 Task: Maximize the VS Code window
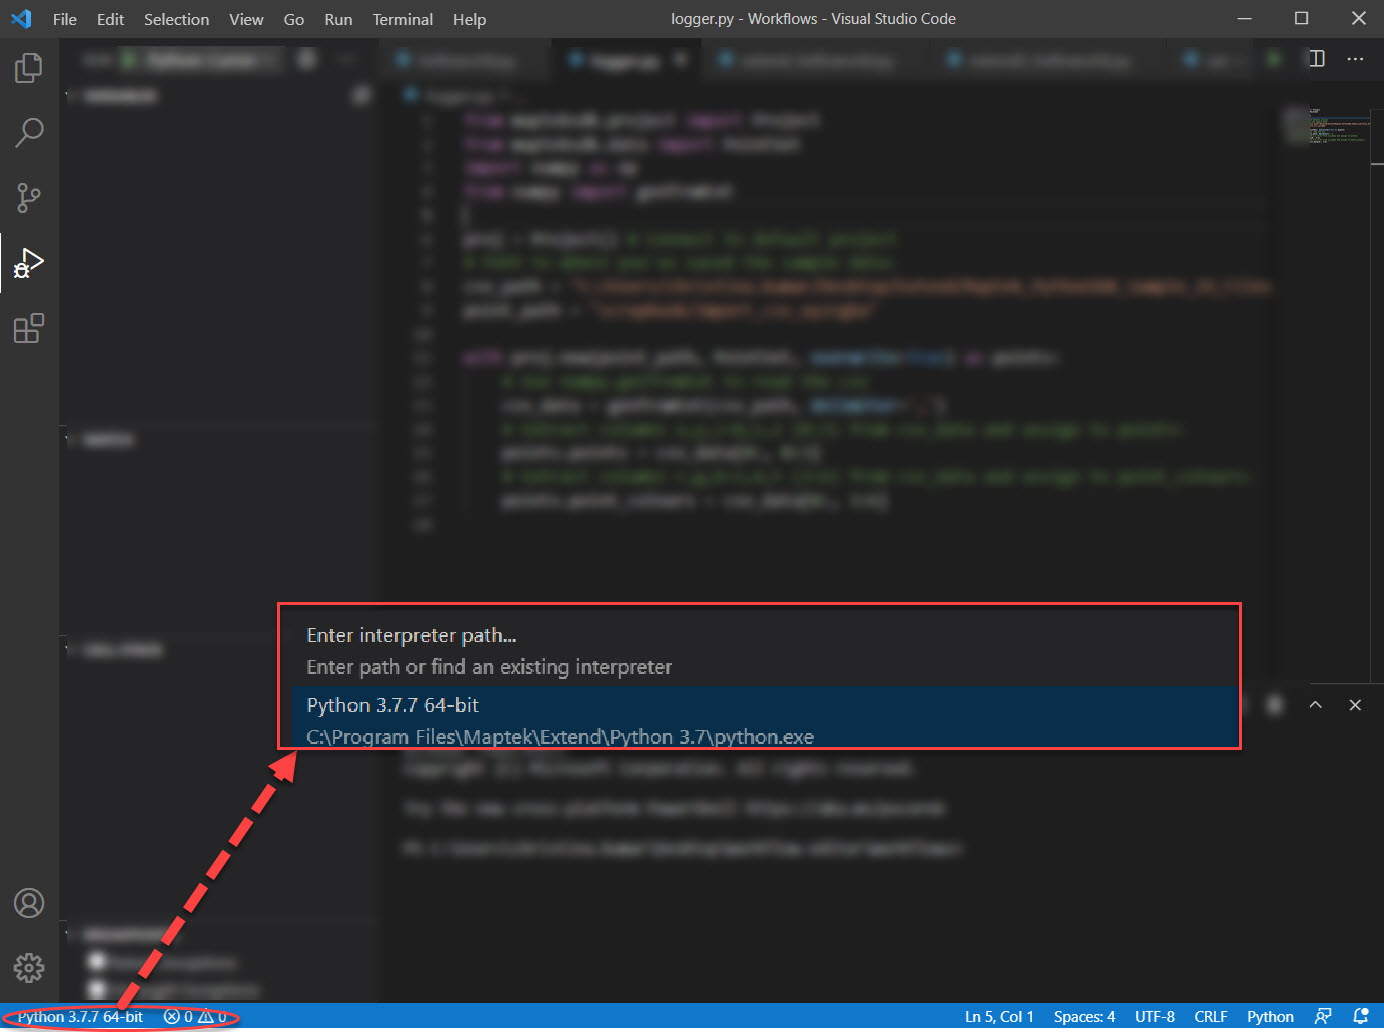coord(1301,18)
